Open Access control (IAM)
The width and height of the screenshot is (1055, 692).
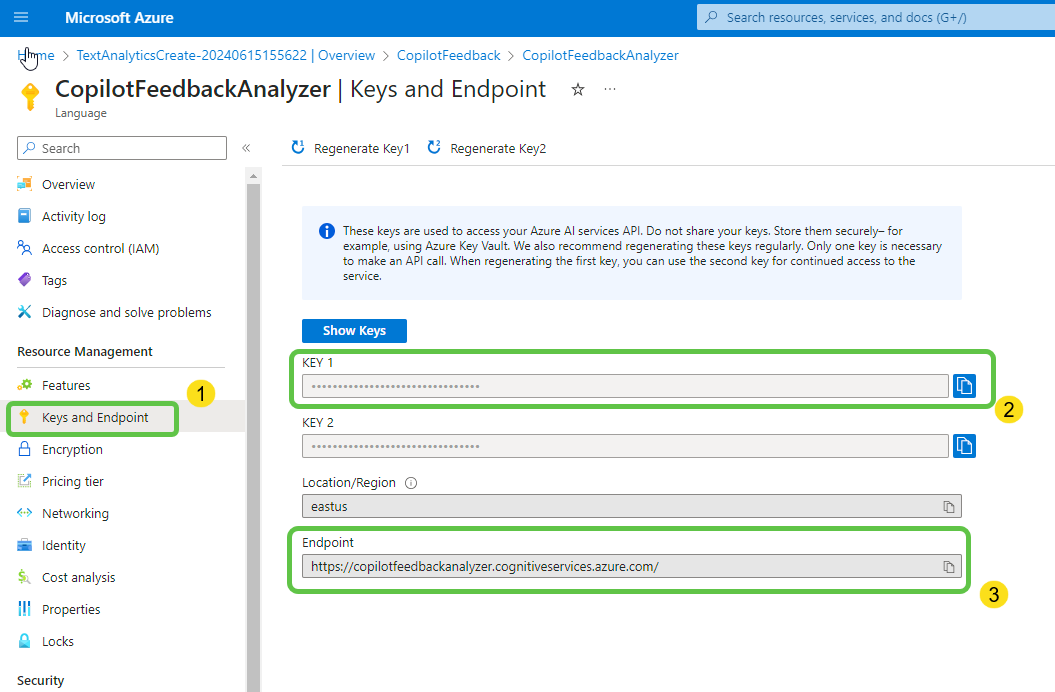100,249
